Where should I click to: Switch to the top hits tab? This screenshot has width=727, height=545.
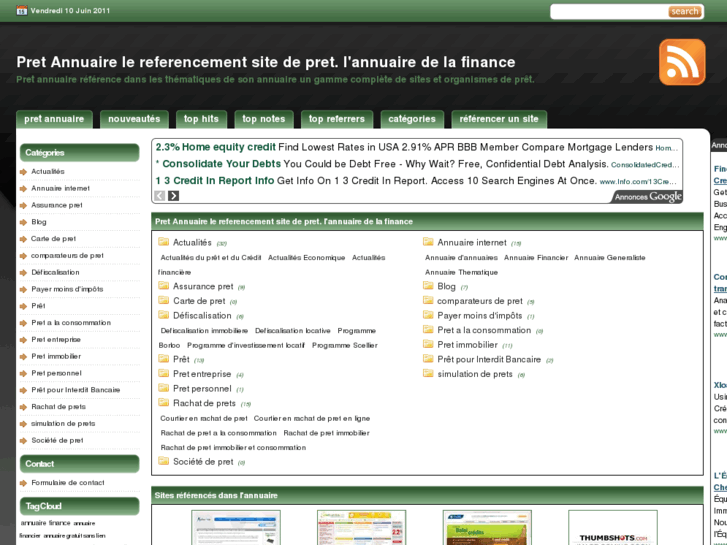(201, 119)
